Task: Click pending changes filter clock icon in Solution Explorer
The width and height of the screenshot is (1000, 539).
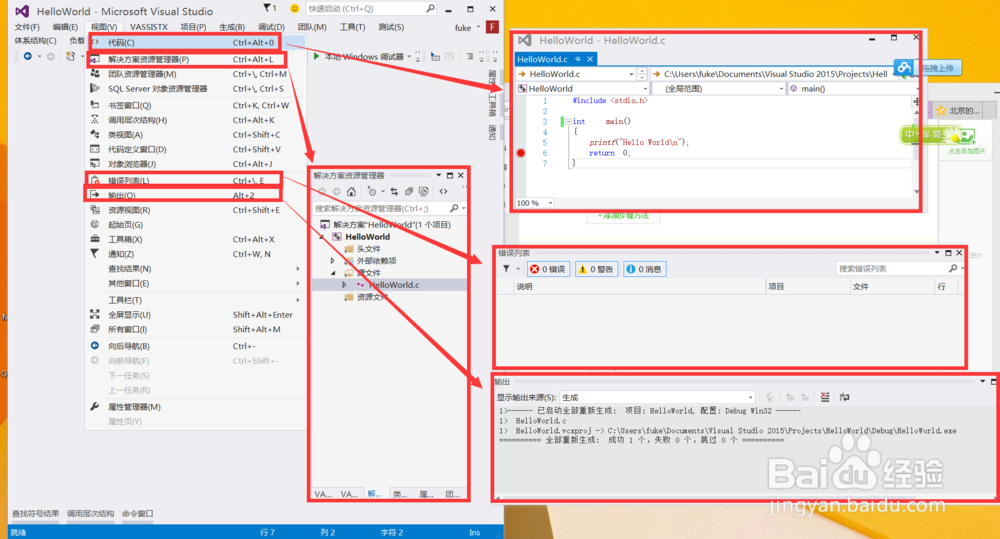Action: [372, 191]
